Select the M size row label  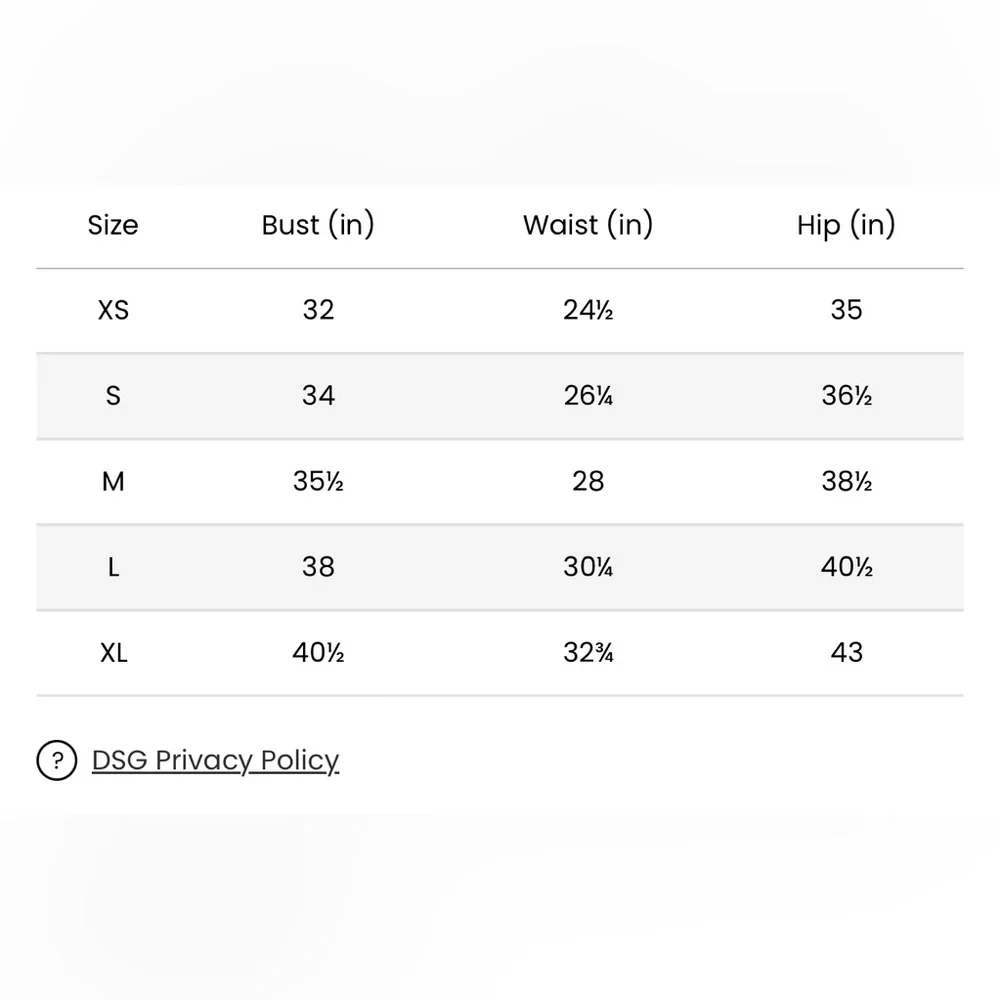point(114,482)
